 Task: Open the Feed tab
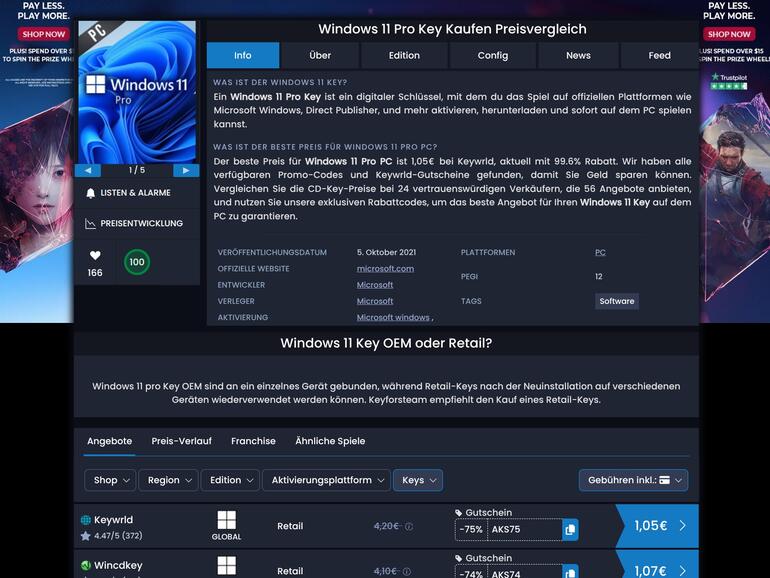click(x=660, y=55)
